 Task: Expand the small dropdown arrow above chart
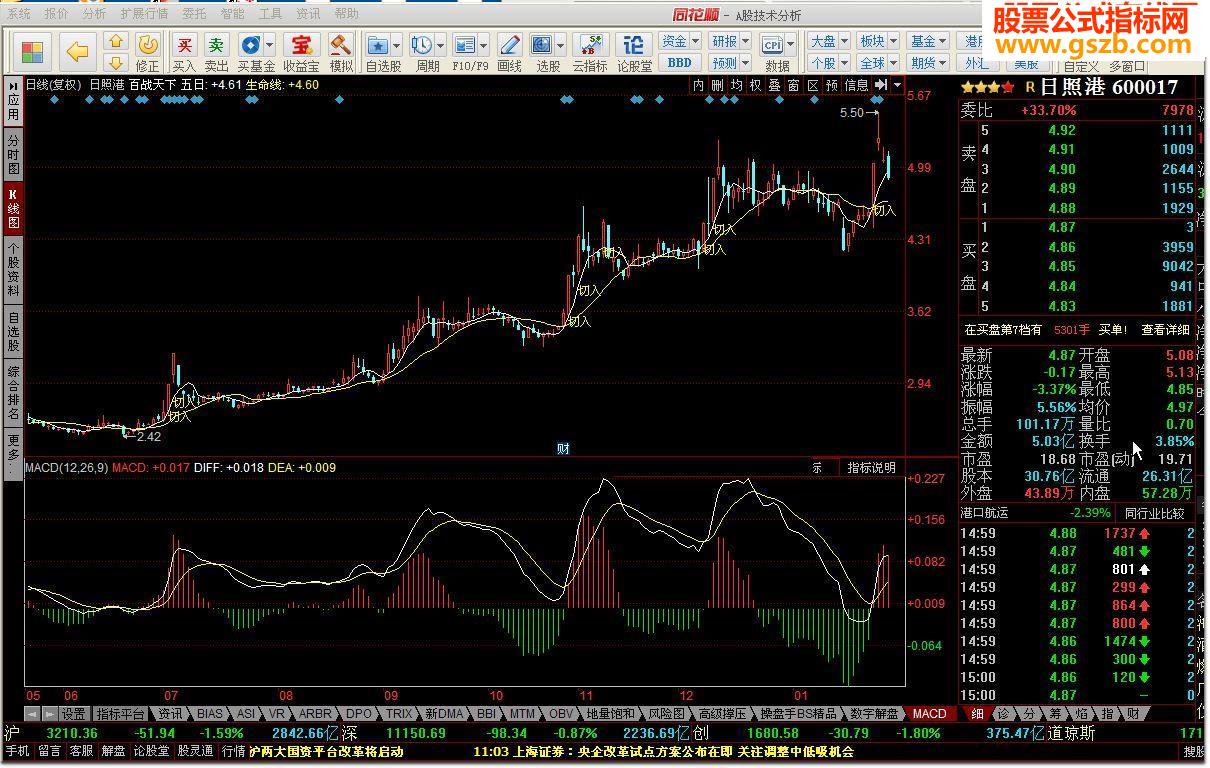[897, 85]
